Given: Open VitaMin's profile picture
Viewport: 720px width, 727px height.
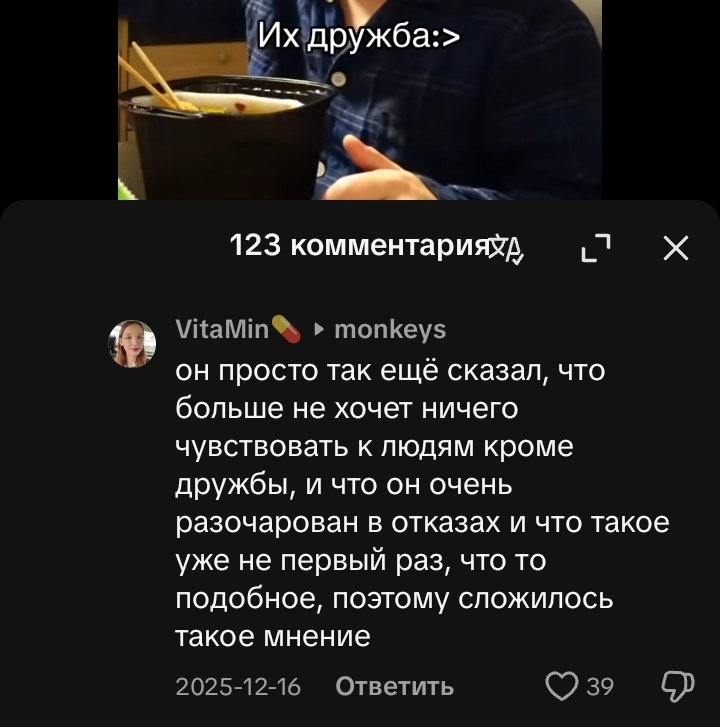Looking at the screenshot, I should [132, 344].
